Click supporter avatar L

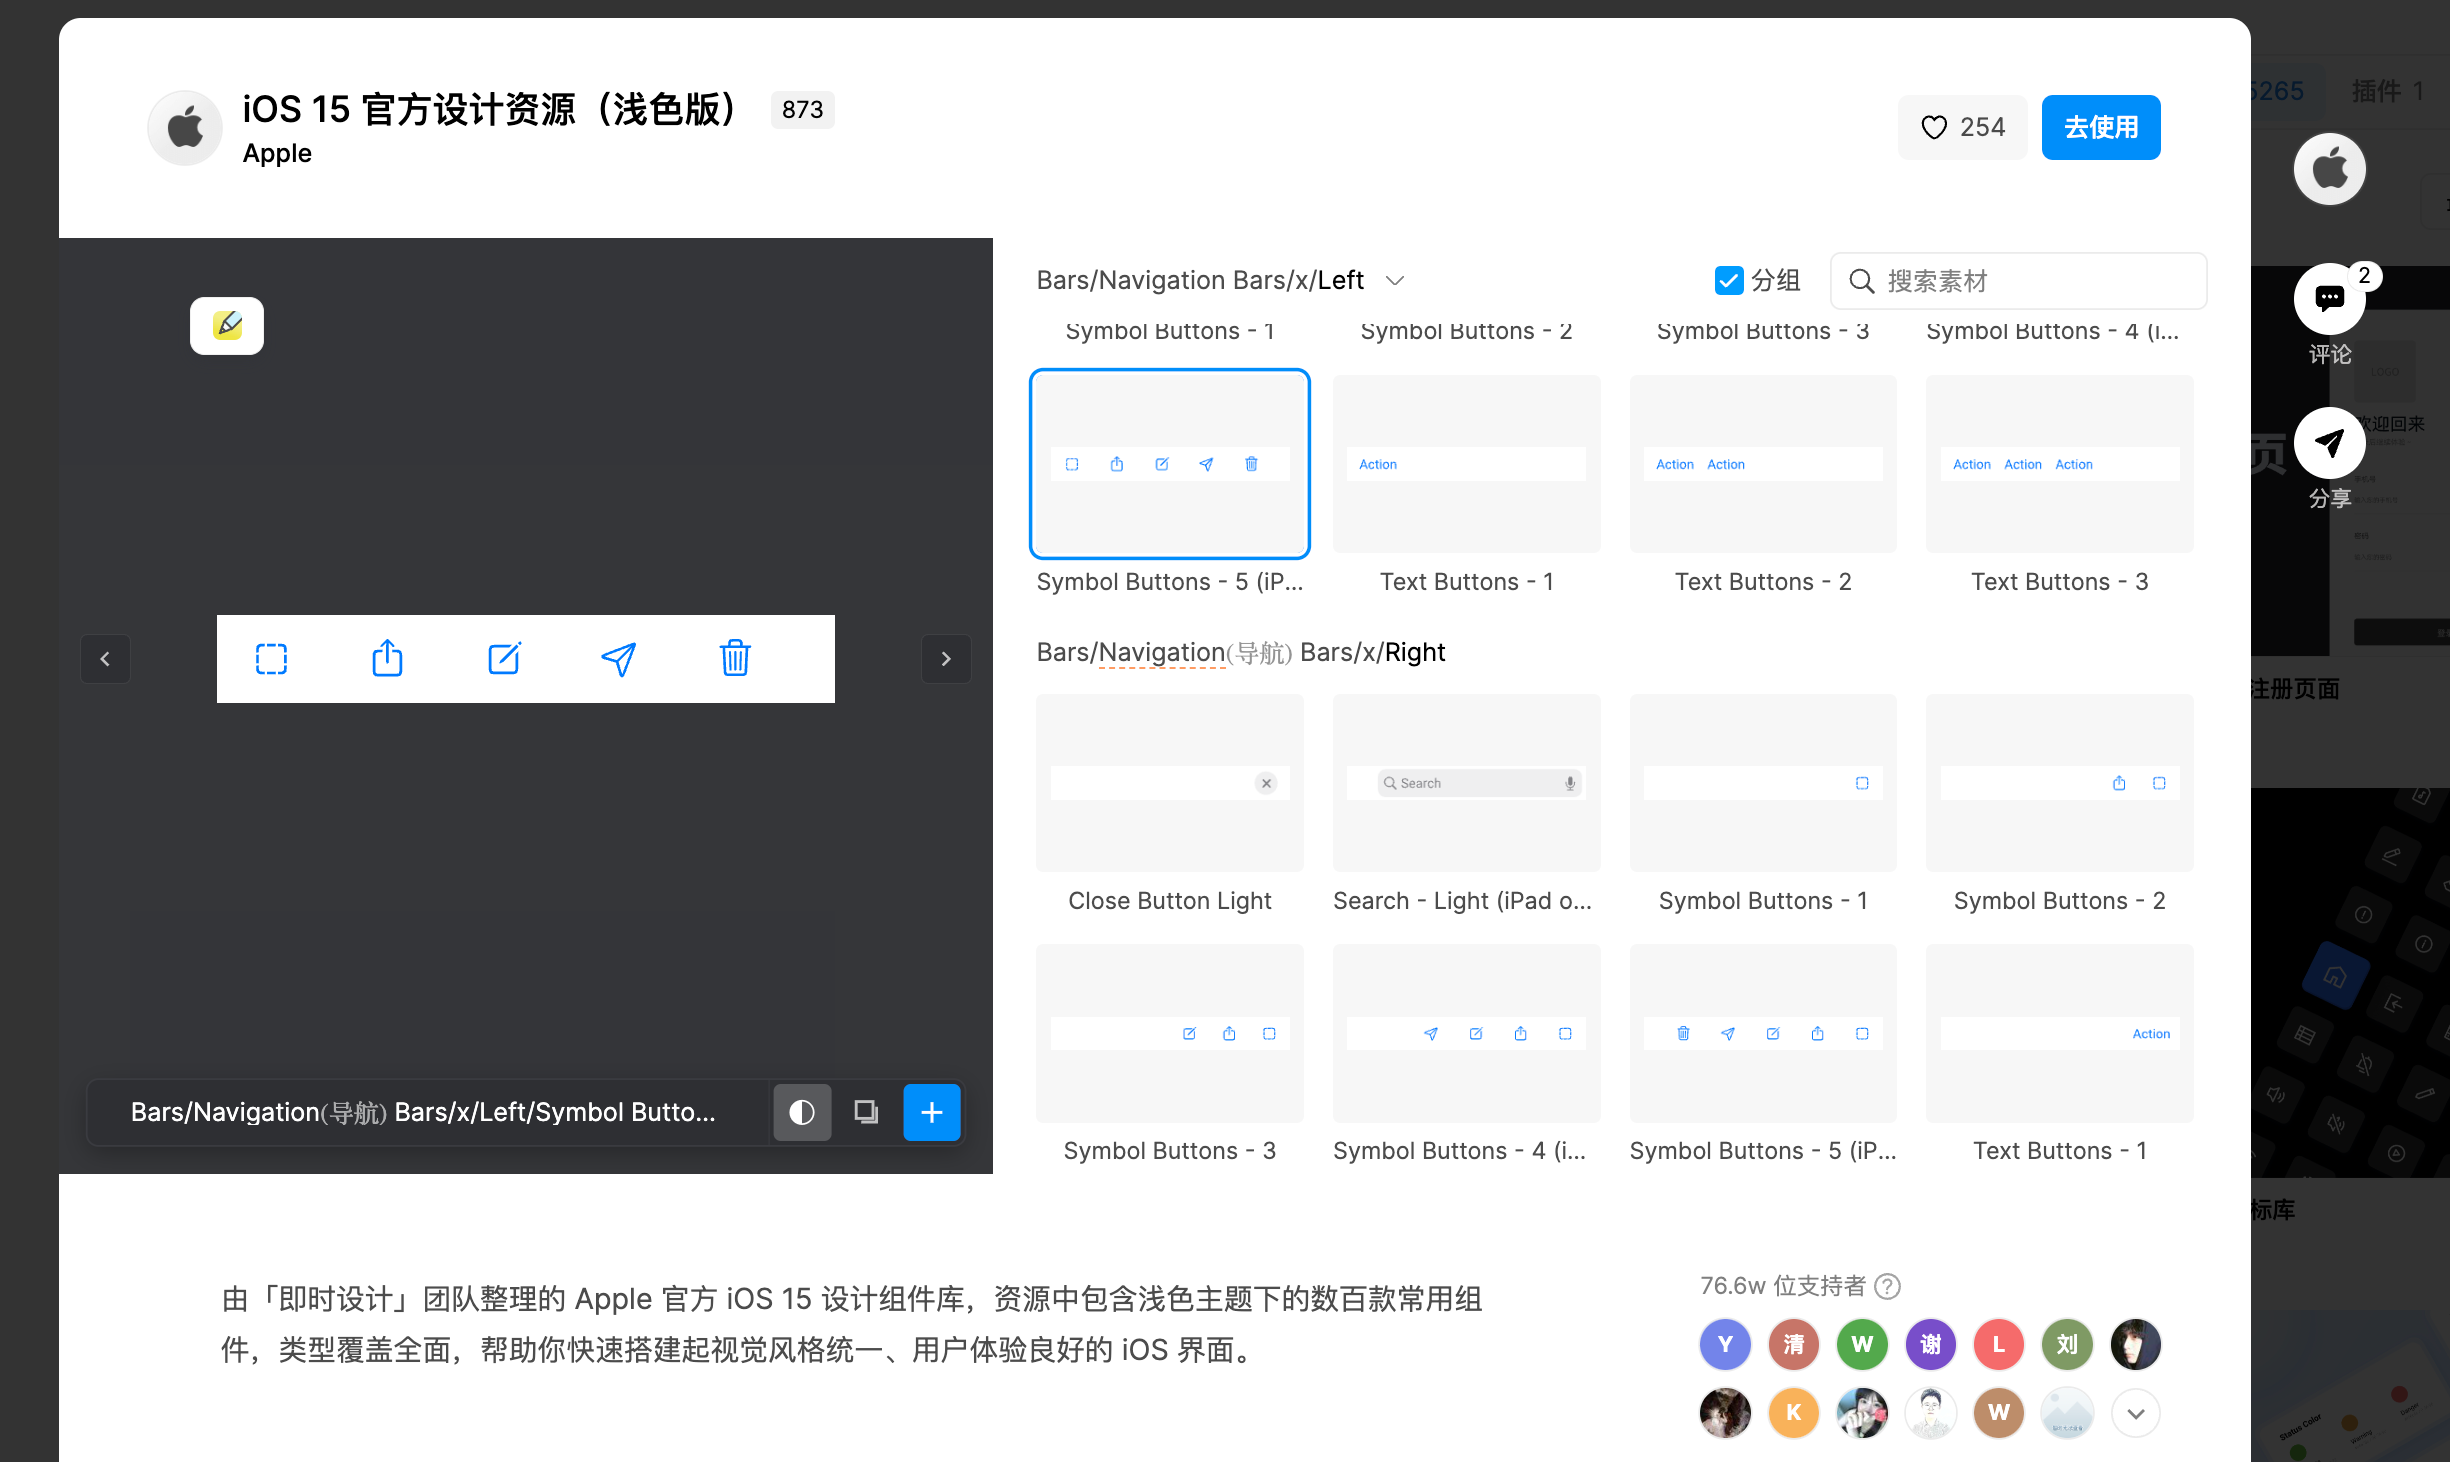pyautogui.click(x=1999, y=1344)
